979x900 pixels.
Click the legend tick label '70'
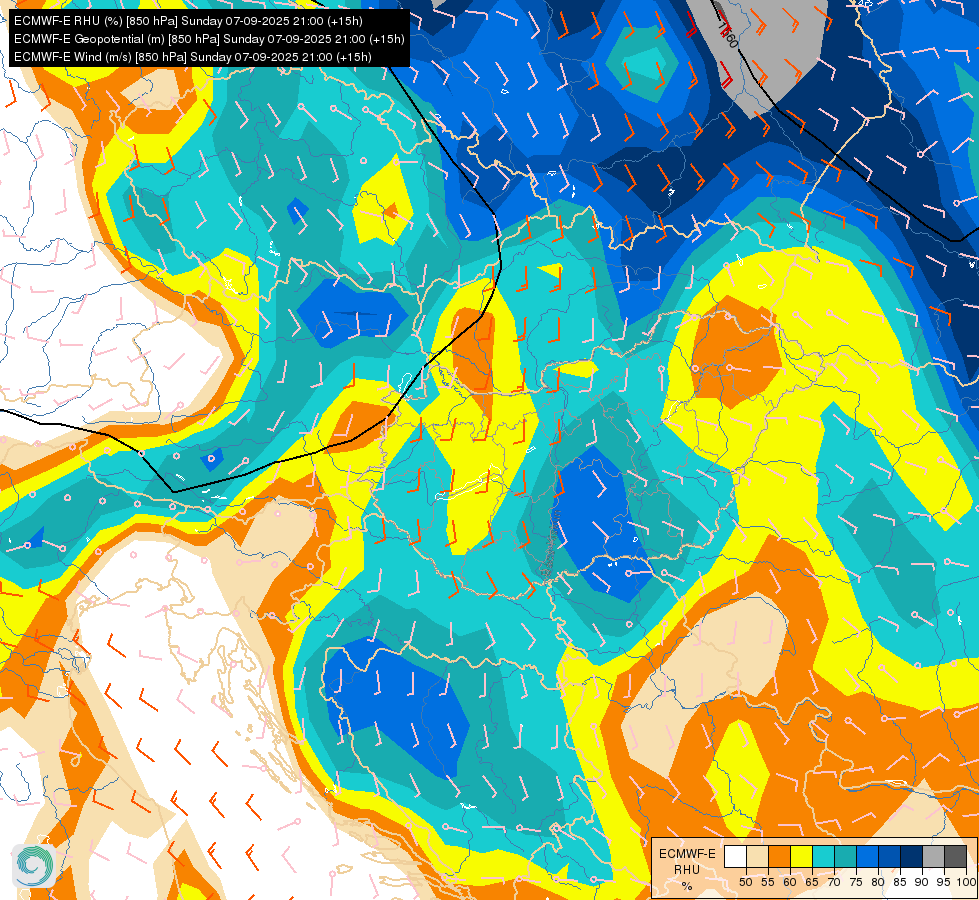pyautogui.click(x=834, y=882)
